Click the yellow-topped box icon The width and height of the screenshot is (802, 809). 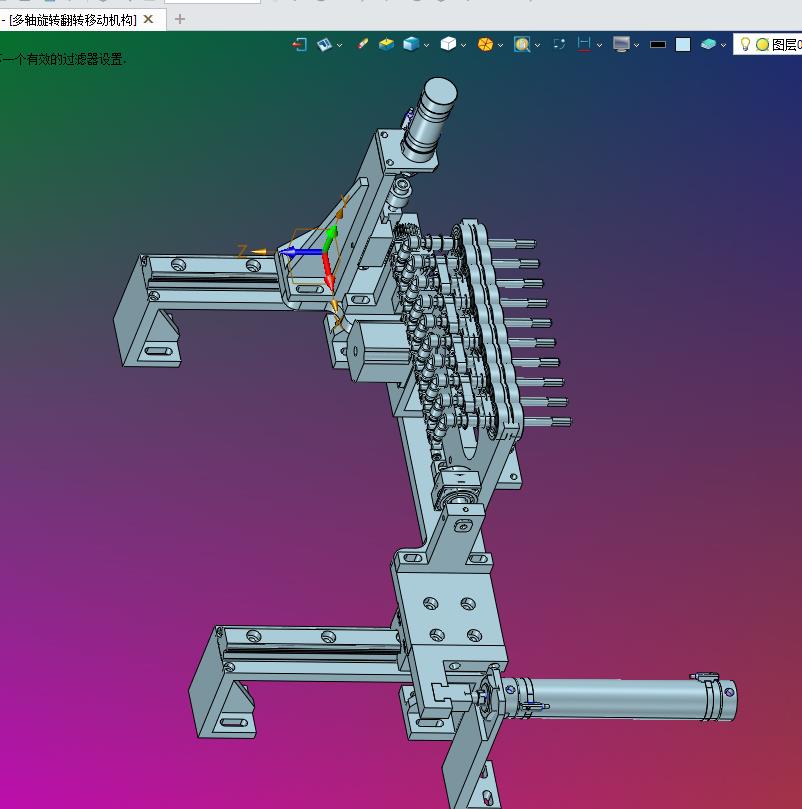click(386, 44)
